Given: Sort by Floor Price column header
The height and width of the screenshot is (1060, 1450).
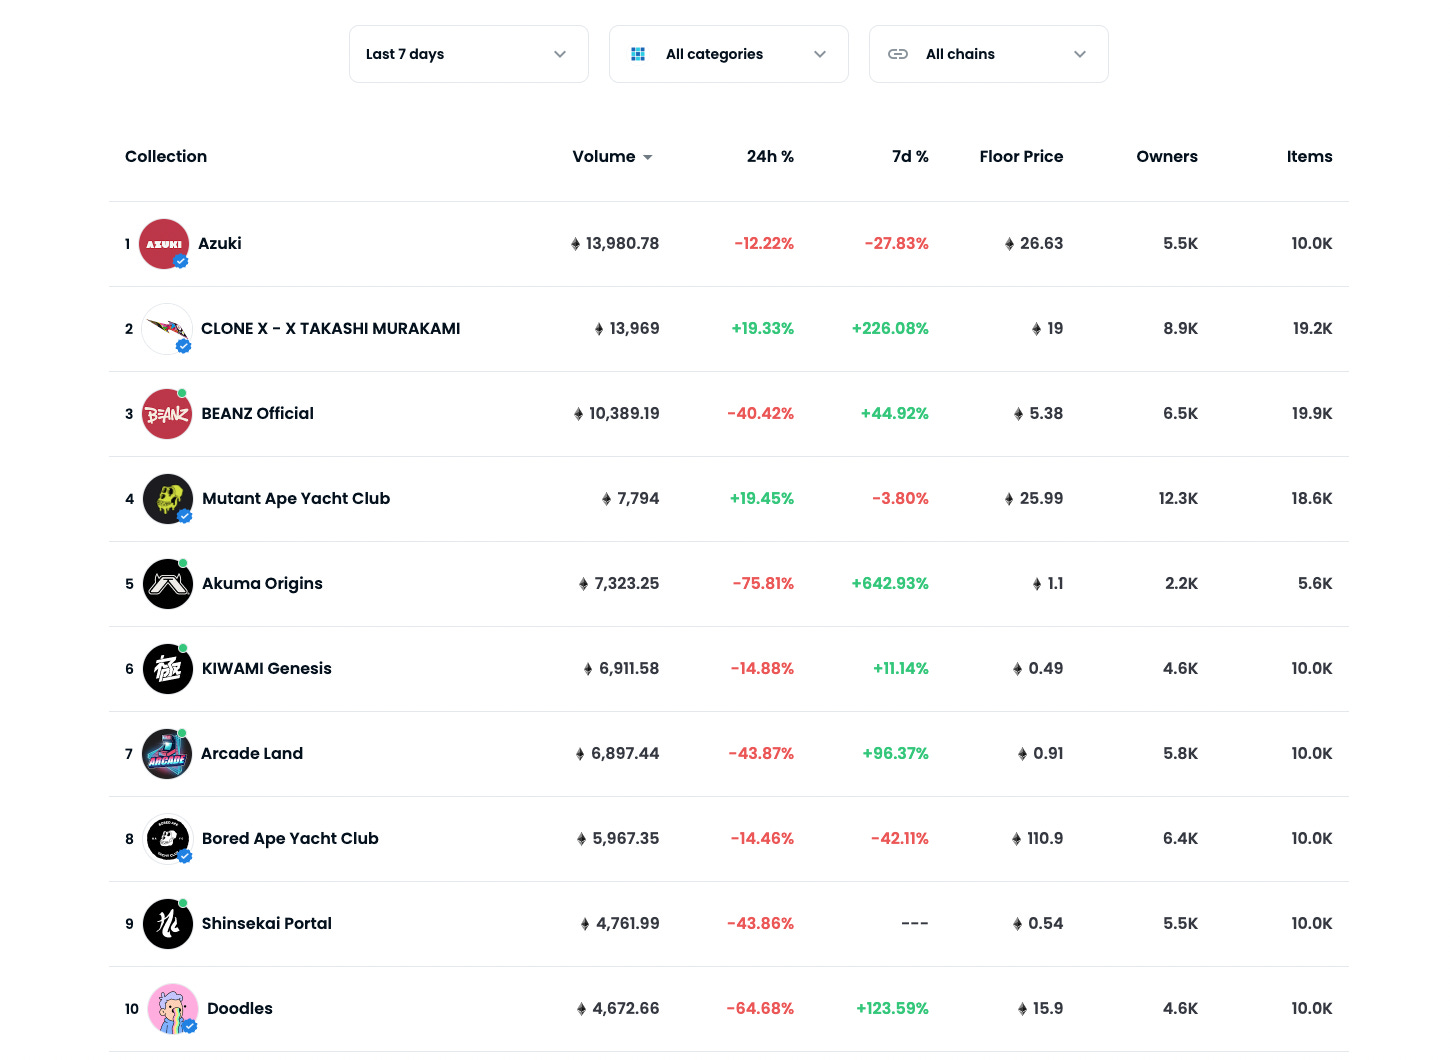Looking at the screenshot, I should click(x=1021, y=157).
